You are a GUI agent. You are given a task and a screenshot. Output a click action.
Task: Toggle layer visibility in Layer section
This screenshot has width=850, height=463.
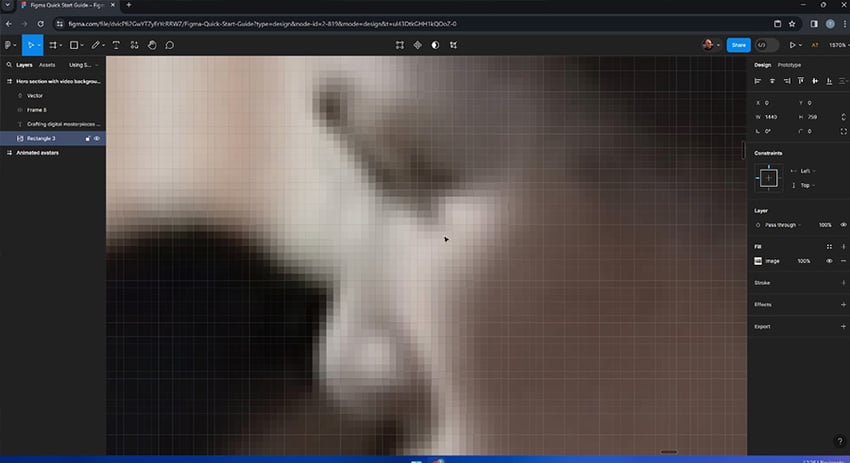click(x=843, y=225)
